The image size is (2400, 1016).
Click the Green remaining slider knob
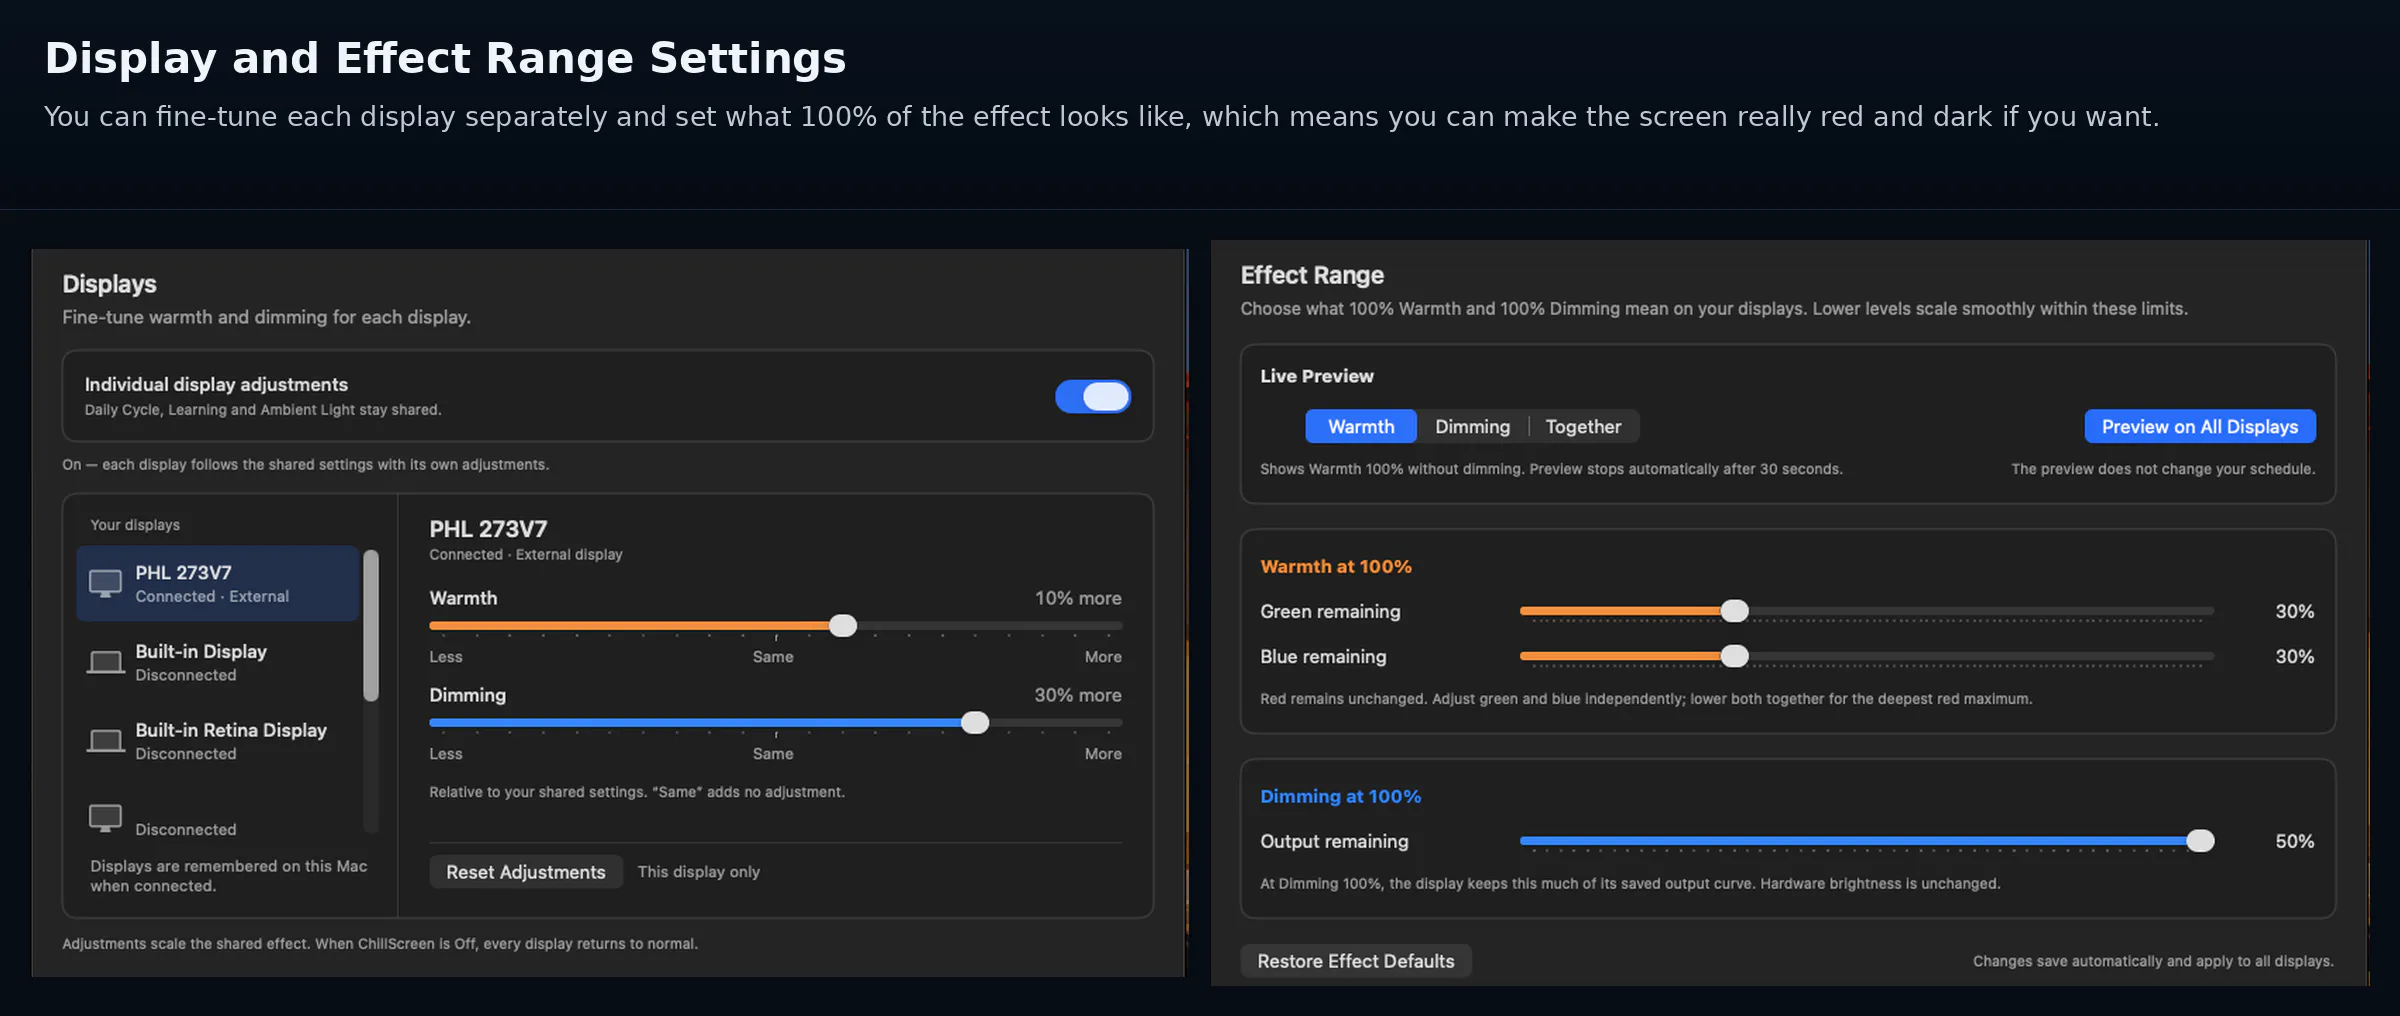[x=1735, y=611]
